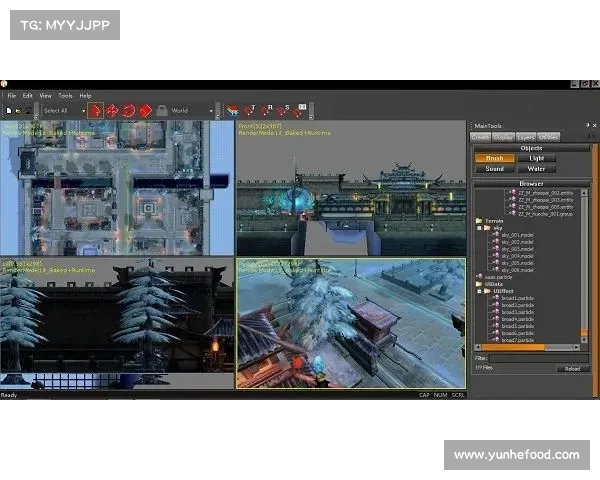Click the new file icon
This screenshot has height=480, width=600.
[8, 110]
